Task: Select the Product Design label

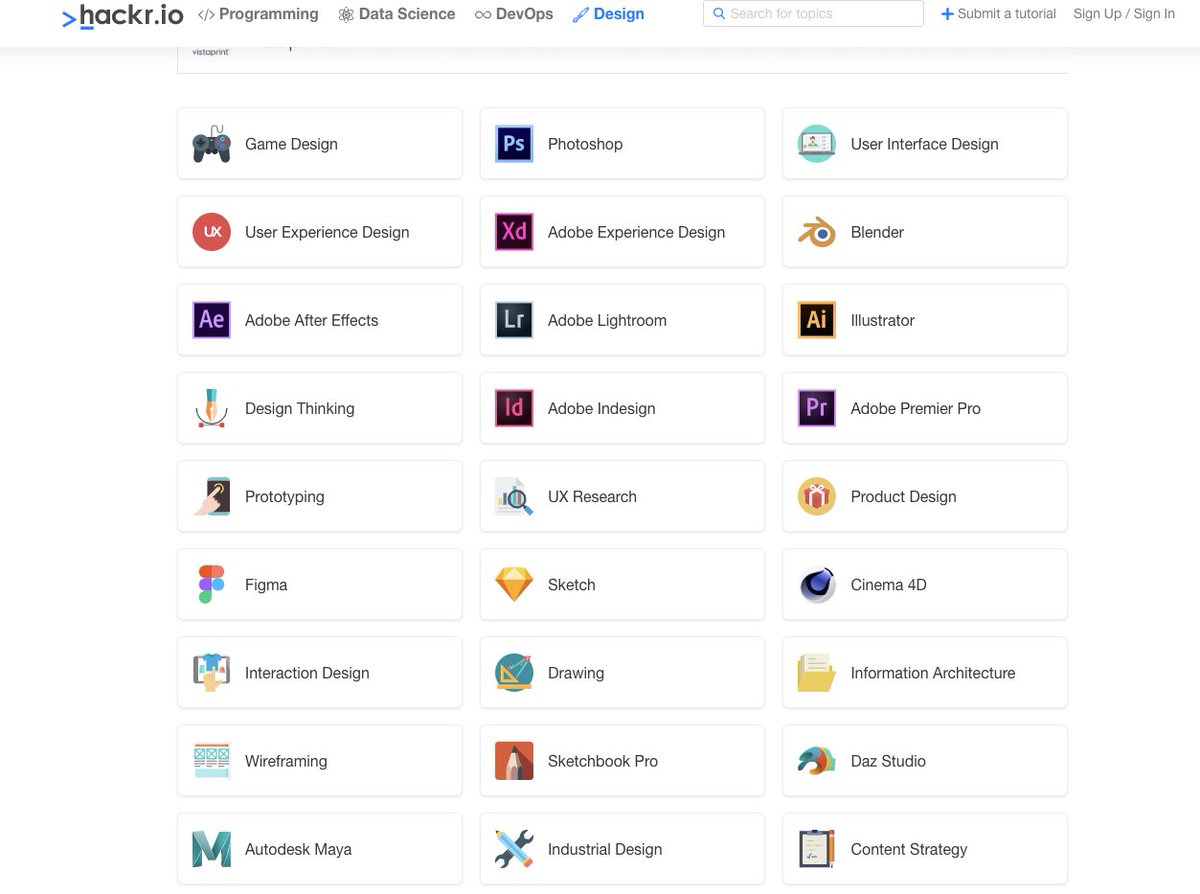Action: [903, 497]
